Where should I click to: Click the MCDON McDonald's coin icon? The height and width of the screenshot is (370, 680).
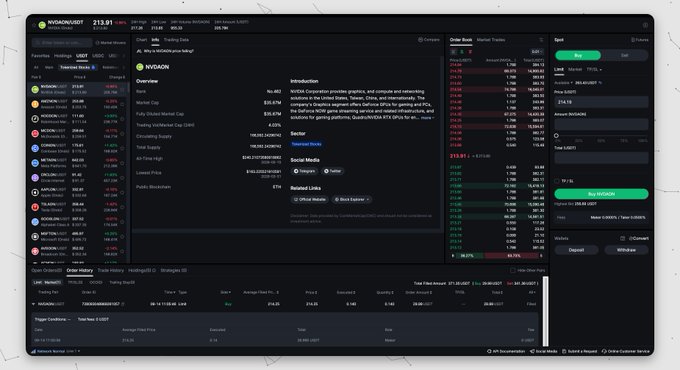pyautogui.click(x=35, y=134)
